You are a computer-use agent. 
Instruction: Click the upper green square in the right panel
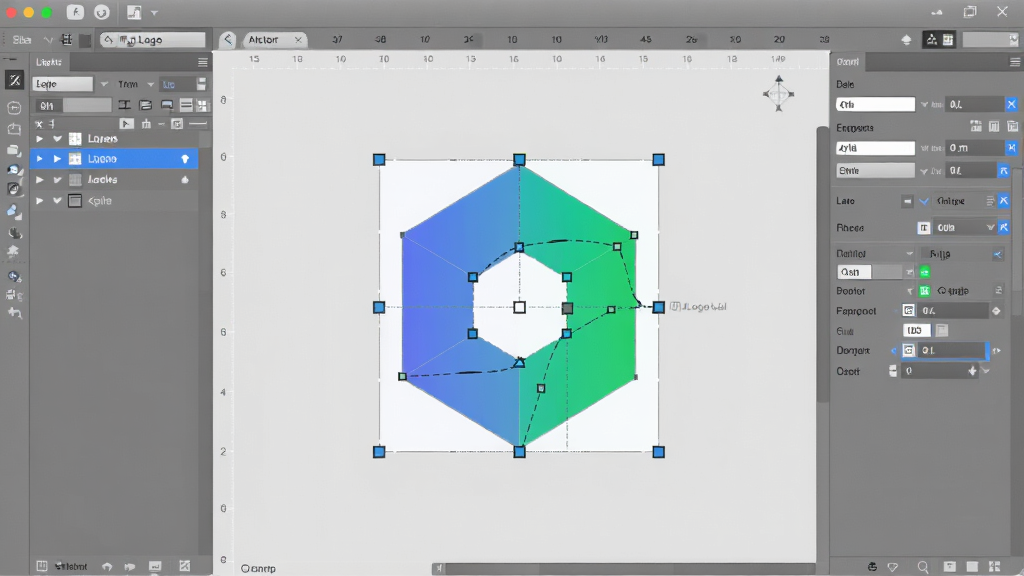coord(925,272)
